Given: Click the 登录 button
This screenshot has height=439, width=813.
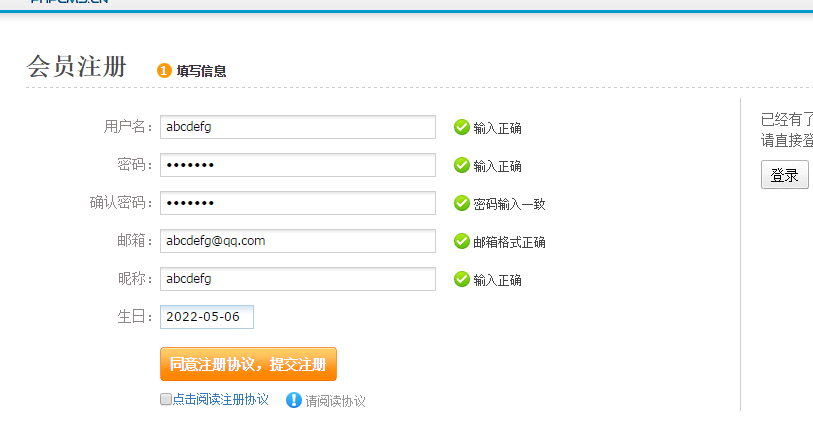Looking at the screenshot, I should coord(784,175).
